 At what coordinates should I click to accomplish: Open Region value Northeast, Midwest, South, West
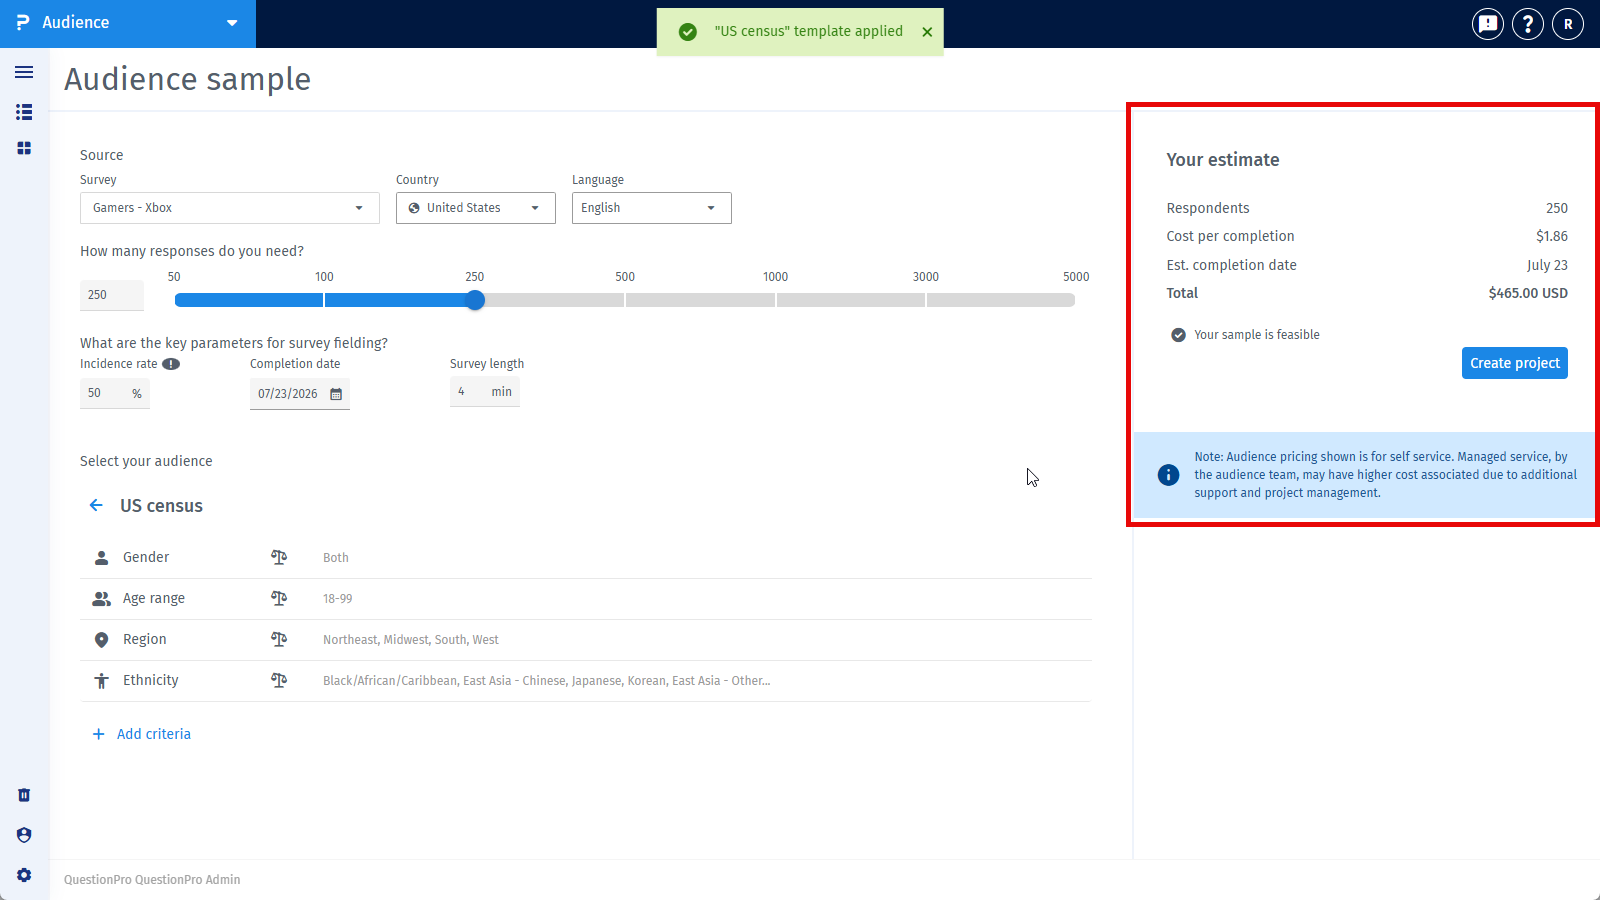[411, 640]
